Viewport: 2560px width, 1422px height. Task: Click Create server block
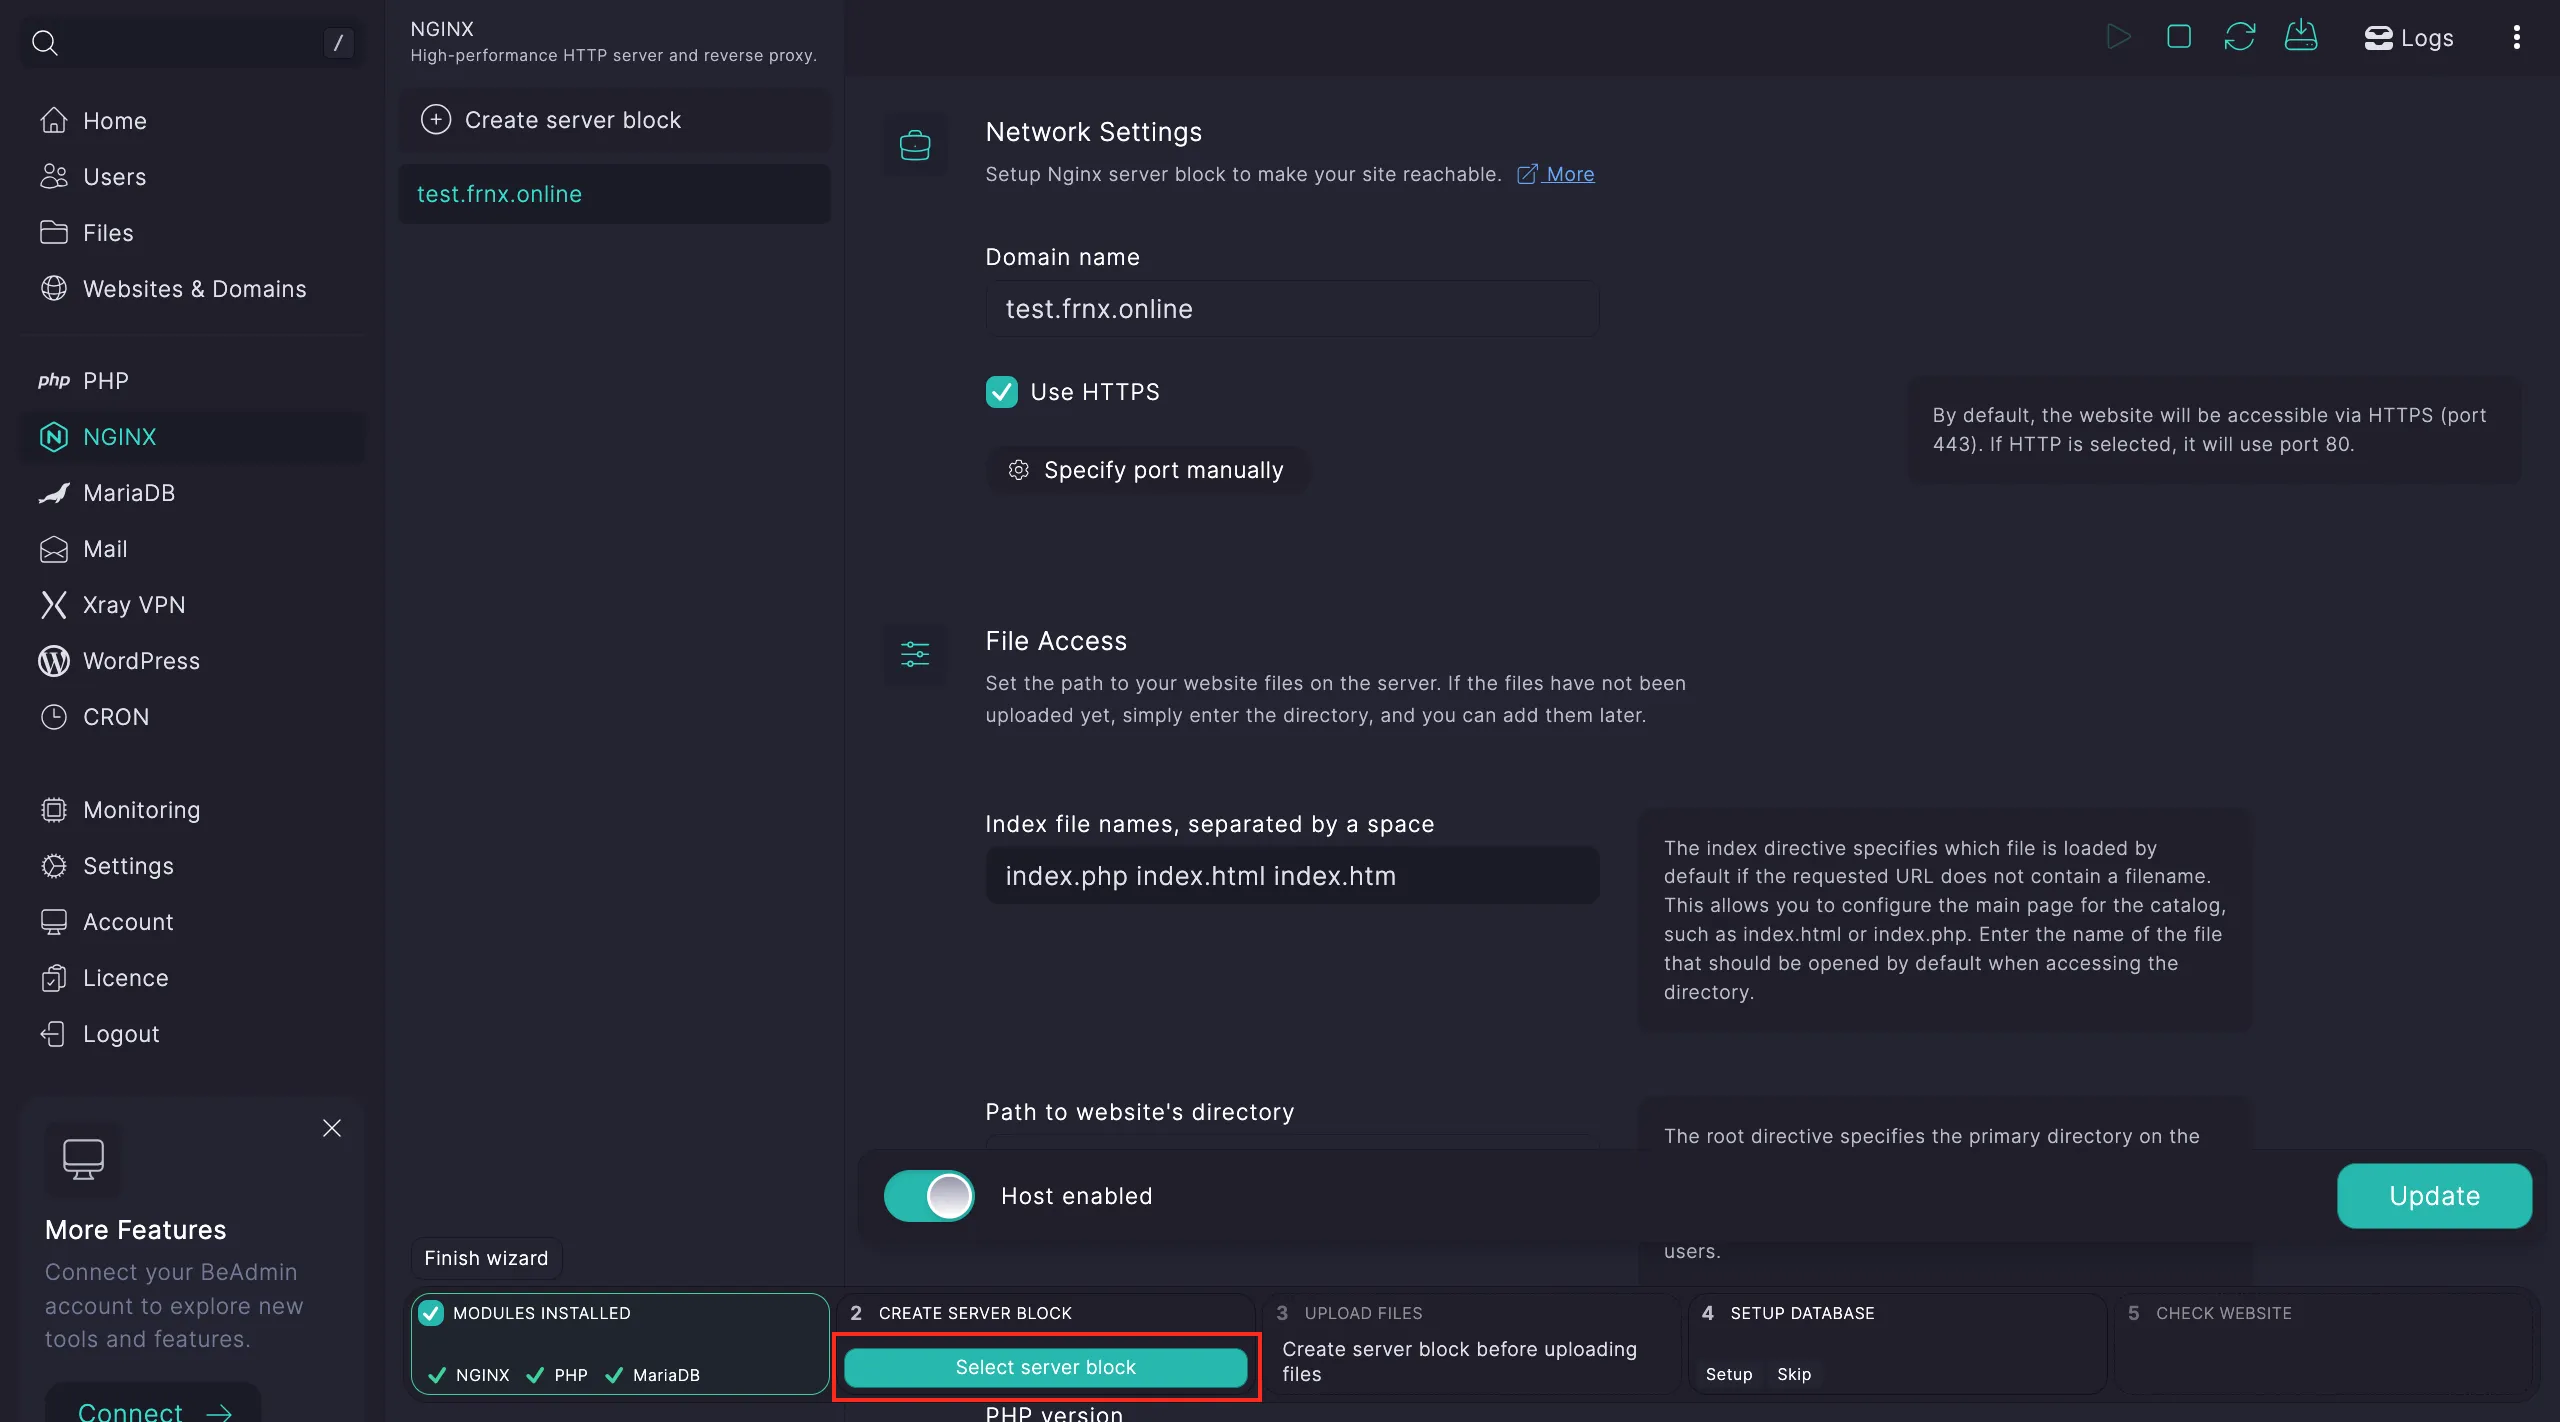pyautogui.click(x=614, y=120)
